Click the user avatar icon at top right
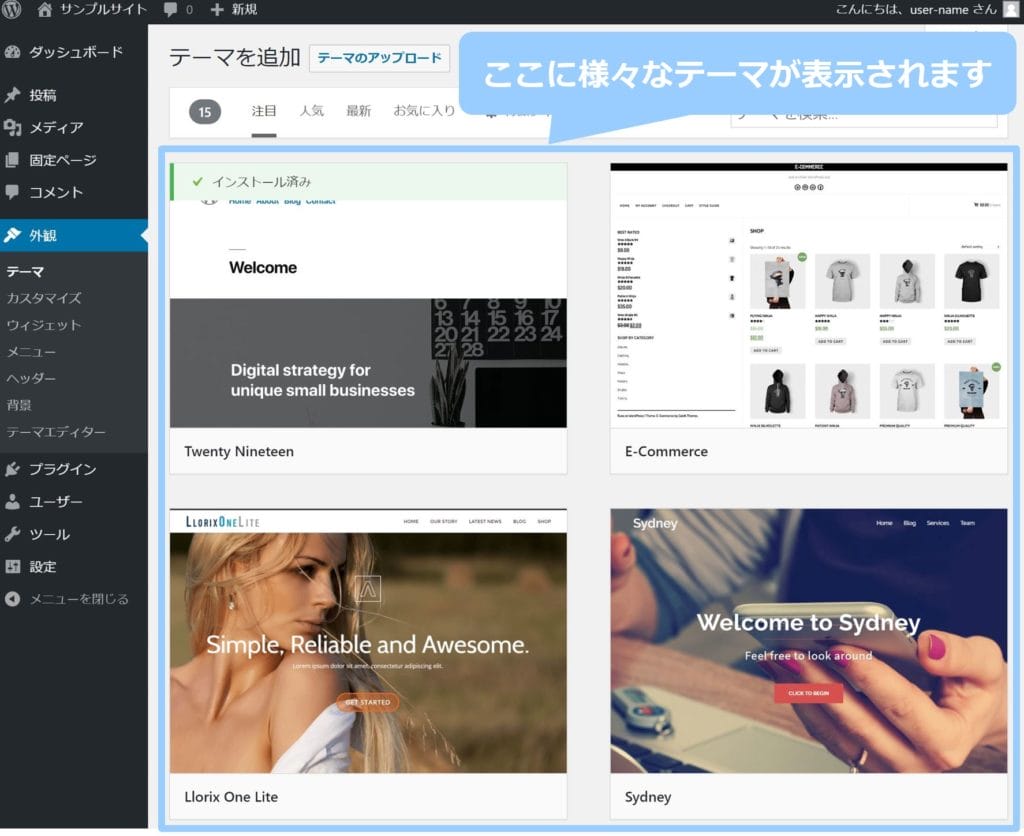 tap(1011, 10)
